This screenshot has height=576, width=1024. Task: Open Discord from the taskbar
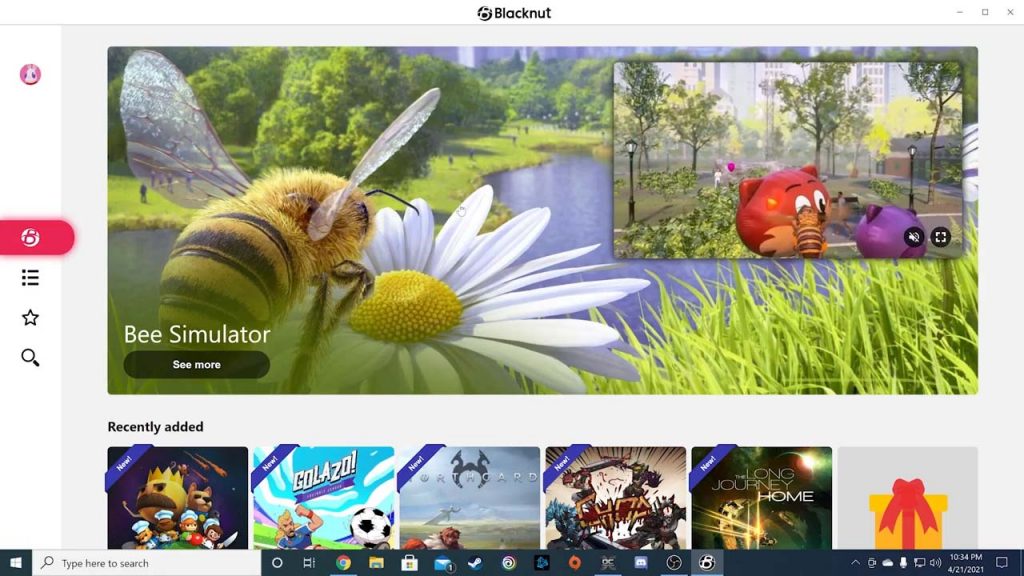coord(641,563)
